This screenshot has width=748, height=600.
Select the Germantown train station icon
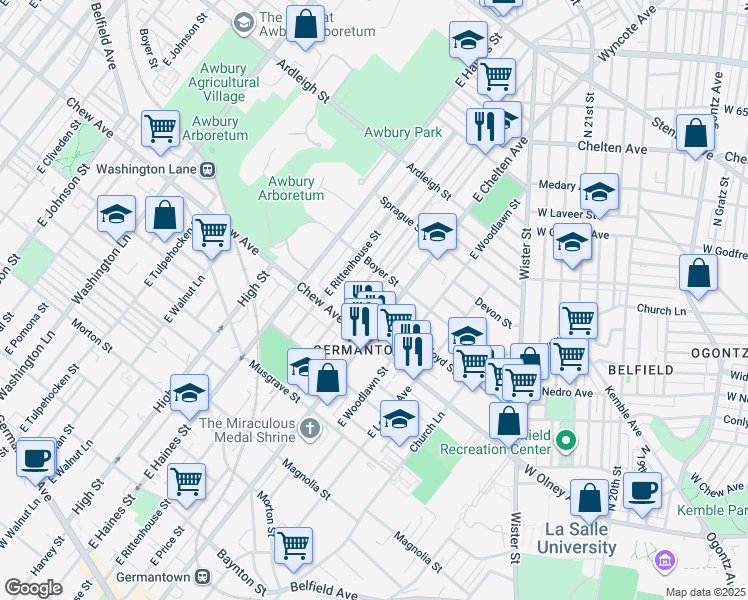click(x=203, y=577)
